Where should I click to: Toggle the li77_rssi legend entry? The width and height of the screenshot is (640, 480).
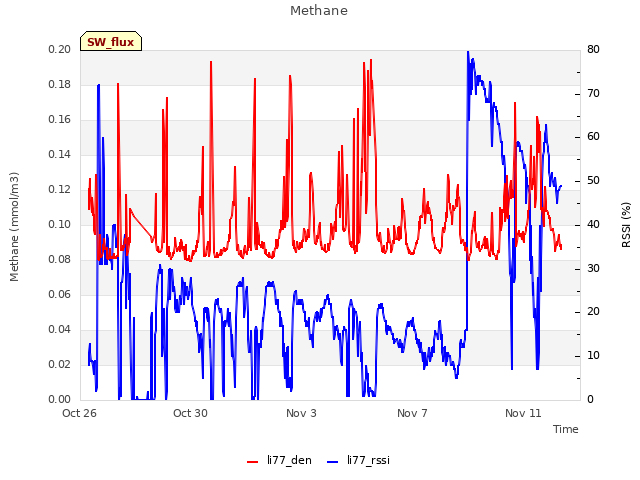[x=358, y=460]
